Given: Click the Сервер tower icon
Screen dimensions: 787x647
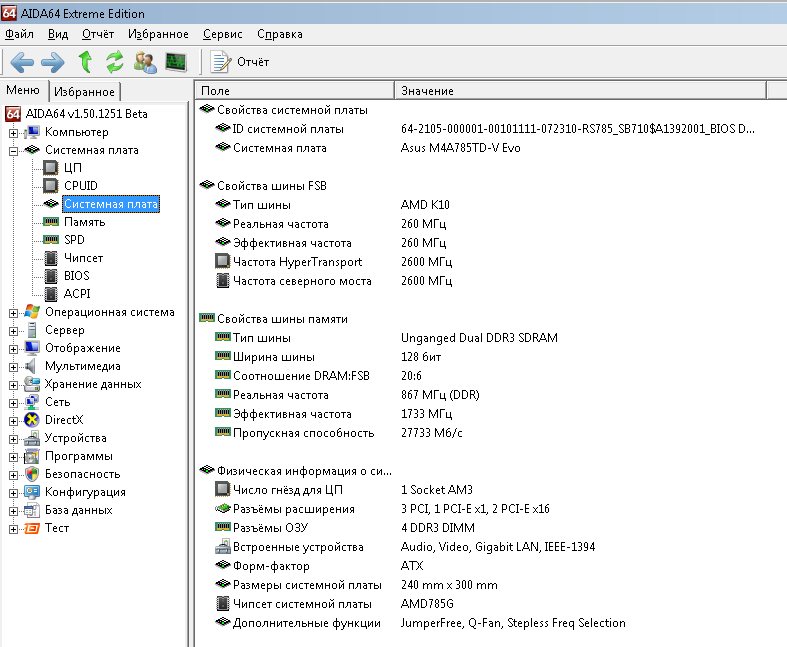Looking at the screenshot, I should [32, 330].
